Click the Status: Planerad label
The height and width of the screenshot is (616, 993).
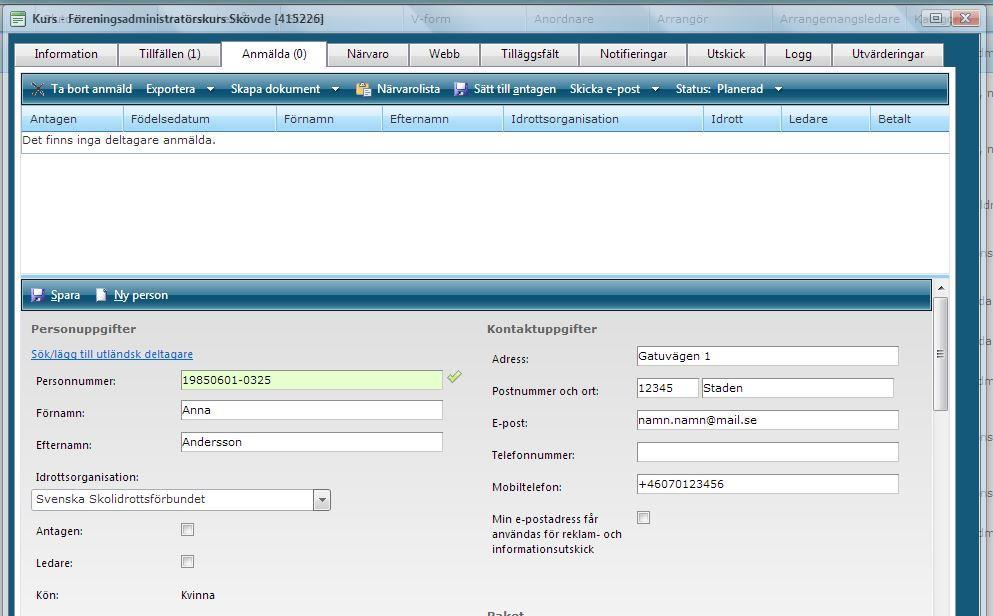[x=719, y=89]
